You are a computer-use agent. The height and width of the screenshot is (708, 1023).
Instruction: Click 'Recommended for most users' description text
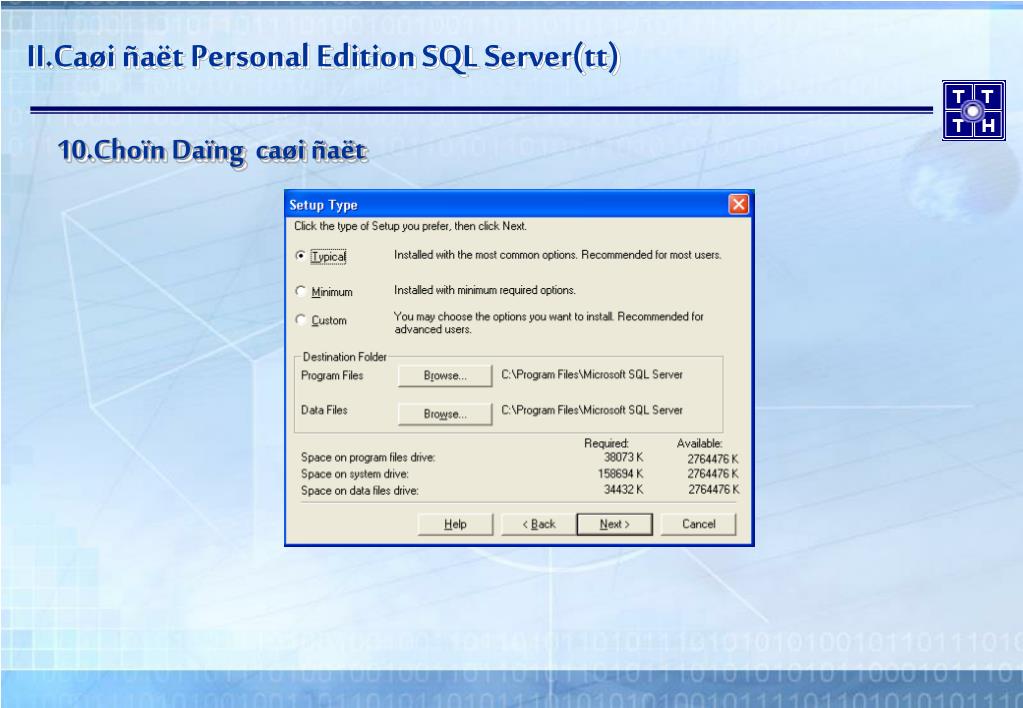[651, 254]
